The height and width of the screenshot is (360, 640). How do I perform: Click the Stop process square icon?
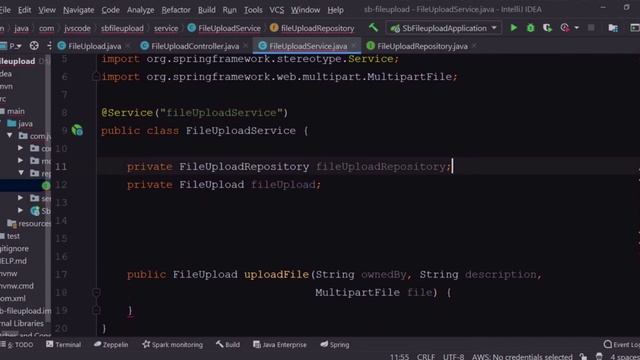591,28
